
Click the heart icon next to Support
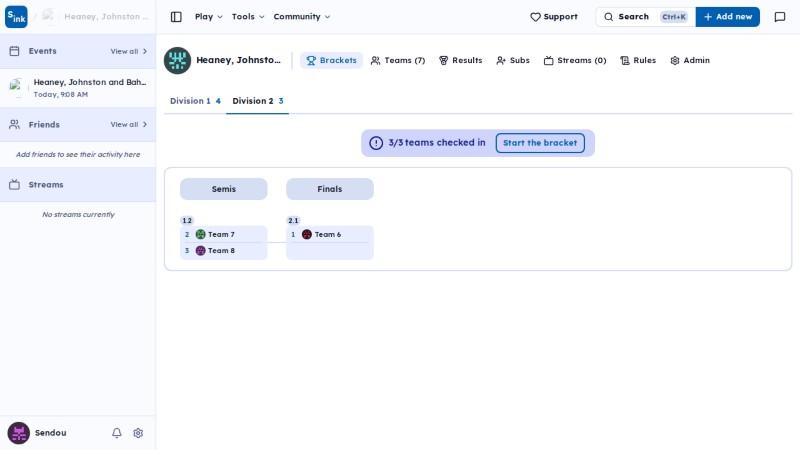click(535, 17)
